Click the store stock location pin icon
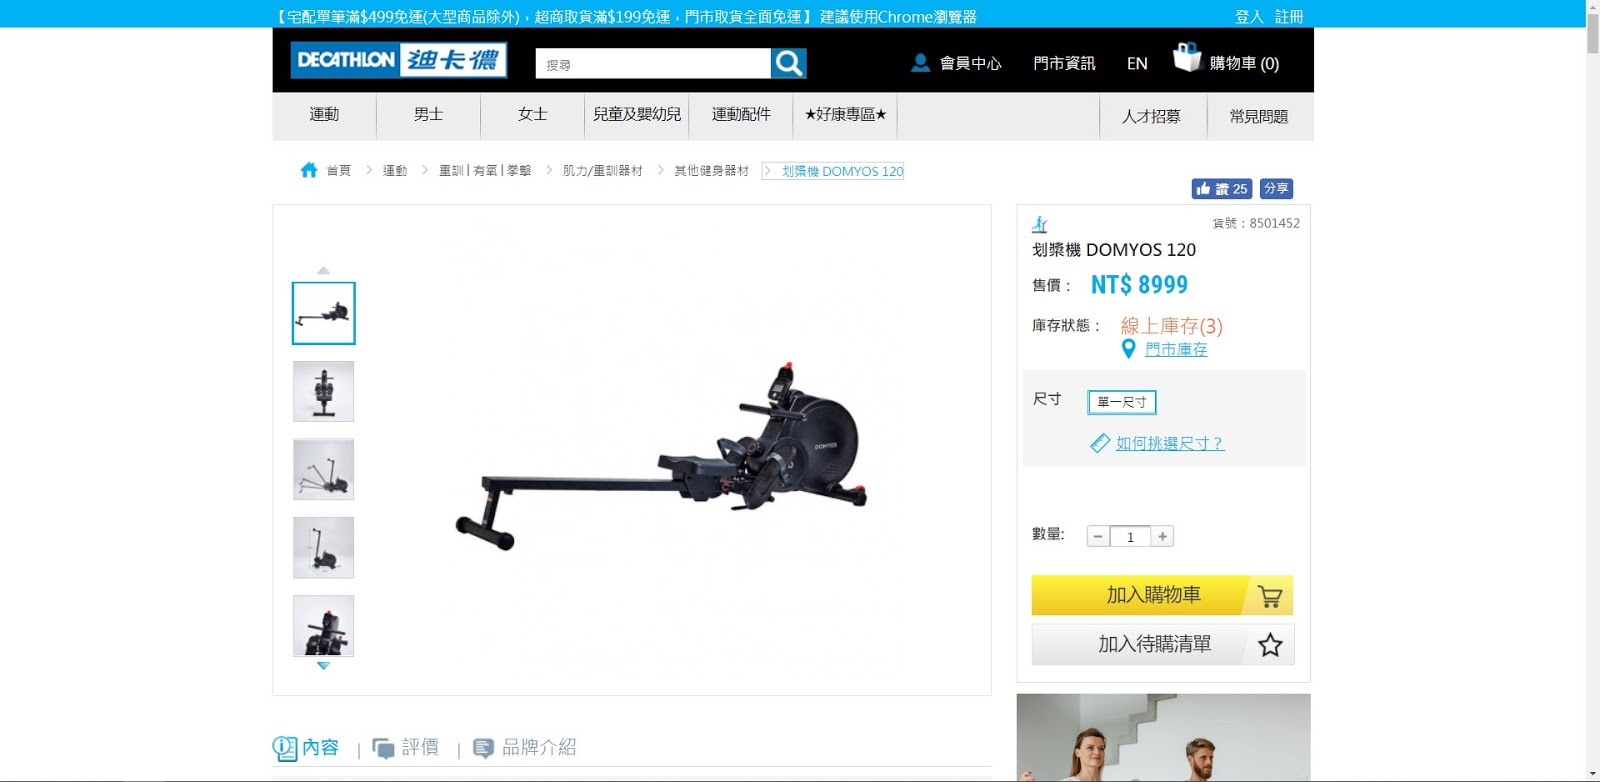Screen dimensions: 1600x782 (x=1128, y=349)
